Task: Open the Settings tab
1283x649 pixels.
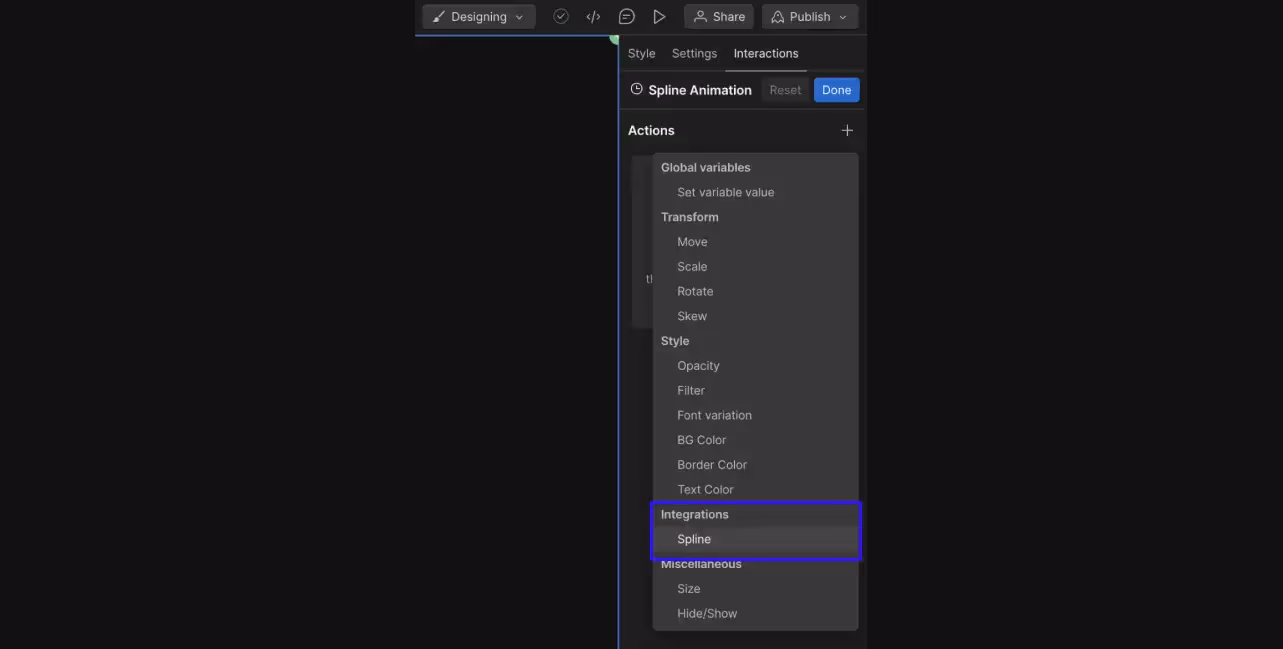Action: (x=694, y=53)
